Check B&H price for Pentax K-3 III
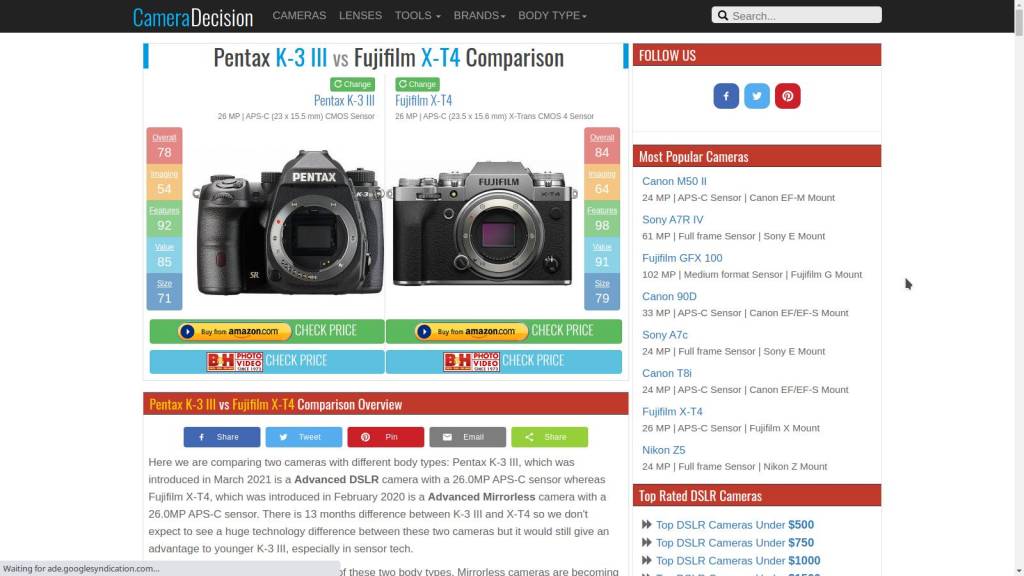The height and width of the screenshot is (576, 1024). [267, 361]
